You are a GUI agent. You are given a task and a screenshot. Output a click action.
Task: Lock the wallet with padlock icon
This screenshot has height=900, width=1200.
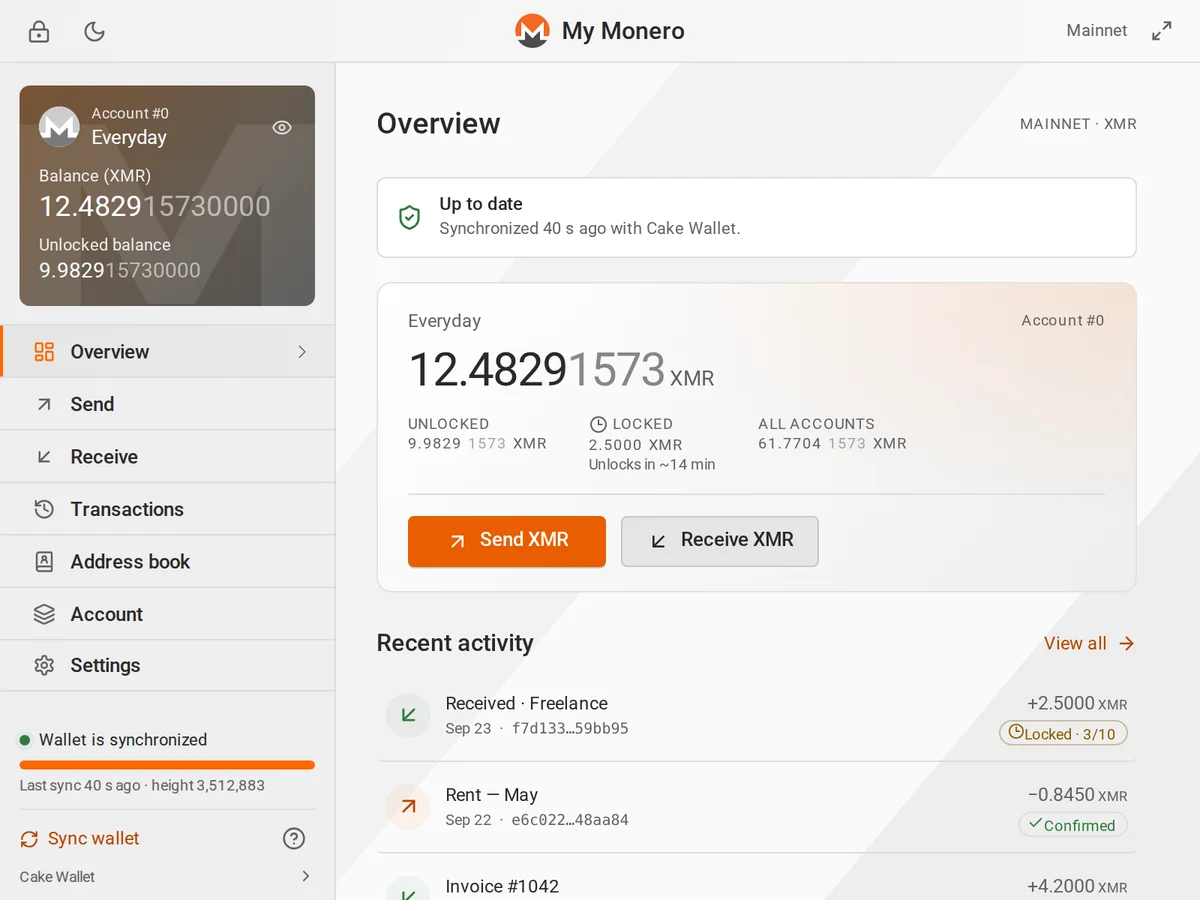tap(39, 31)
